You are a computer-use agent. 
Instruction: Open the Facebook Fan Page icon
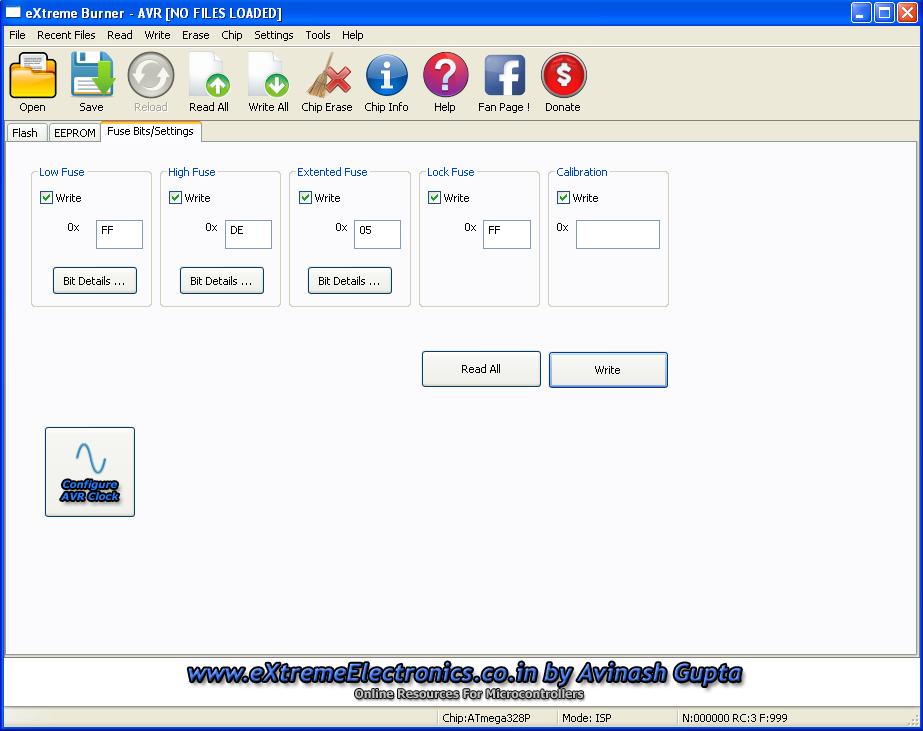pyautogui.click(x=504, y=78)
